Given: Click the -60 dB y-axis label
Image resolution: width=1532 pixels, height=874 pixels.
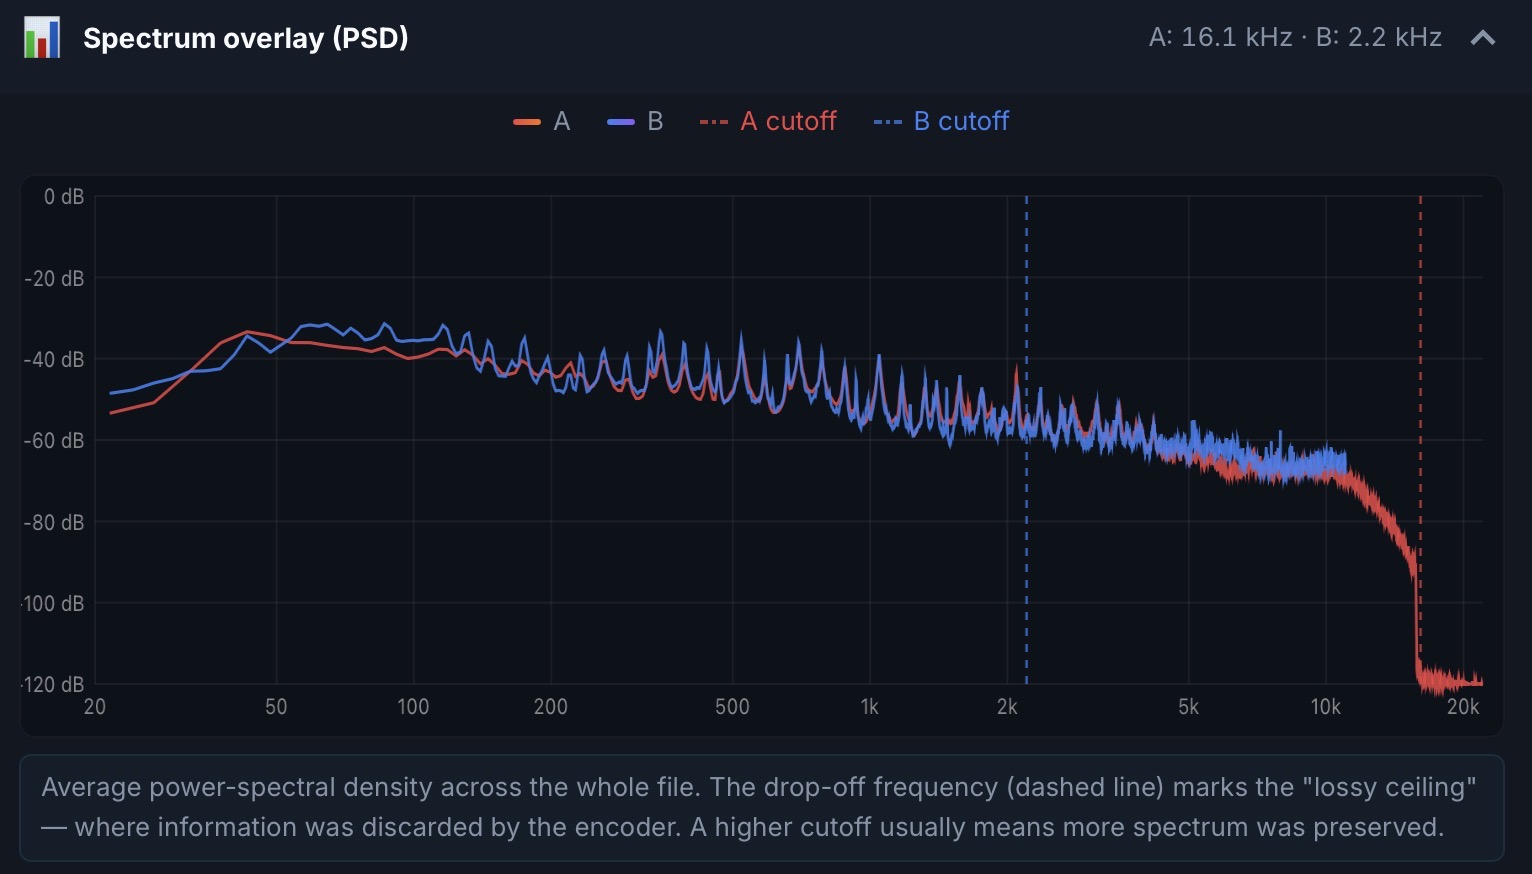Looking at the screenshot, I should [54, 440].
